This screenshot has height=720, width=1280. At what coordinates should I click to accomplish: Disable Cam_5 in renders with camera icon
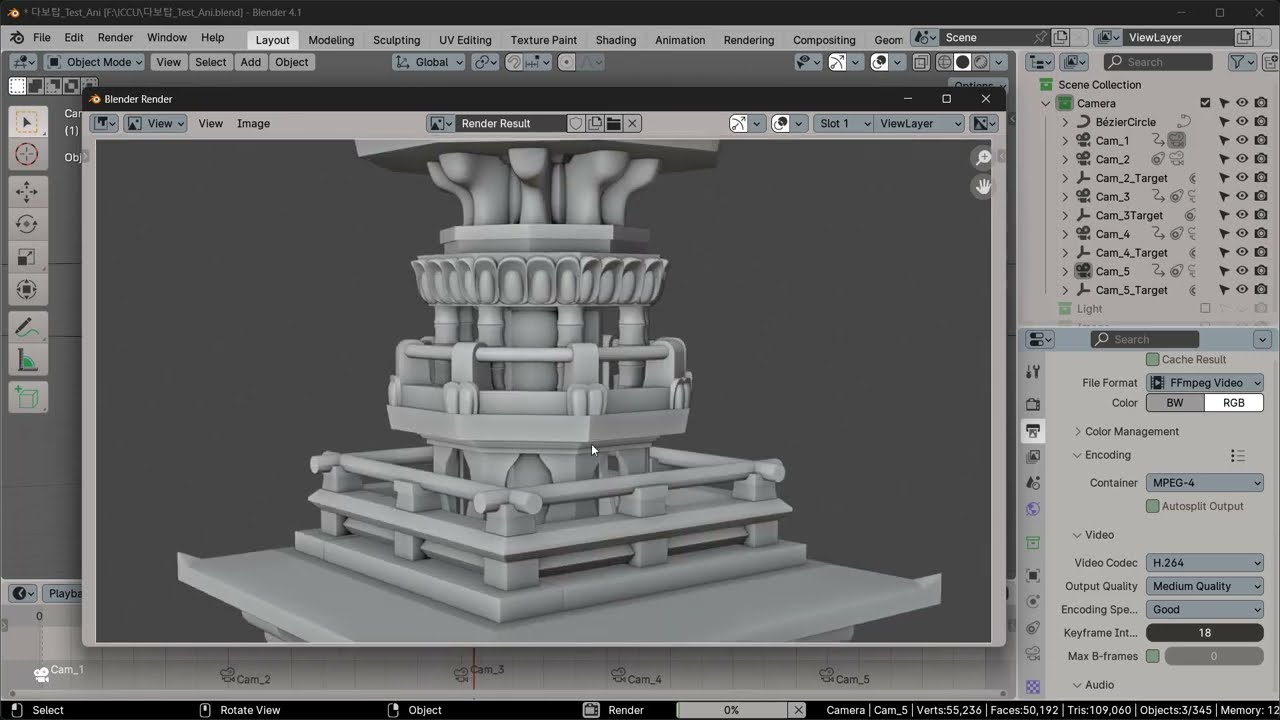[1260, 271]
